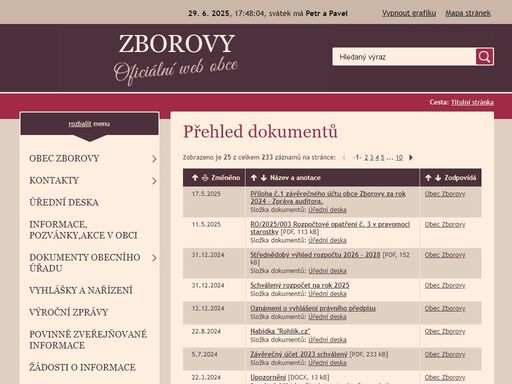Toggle Vypnout grafiku link
The height and width of the screenshot is (384, 512).
pos(409,13)
